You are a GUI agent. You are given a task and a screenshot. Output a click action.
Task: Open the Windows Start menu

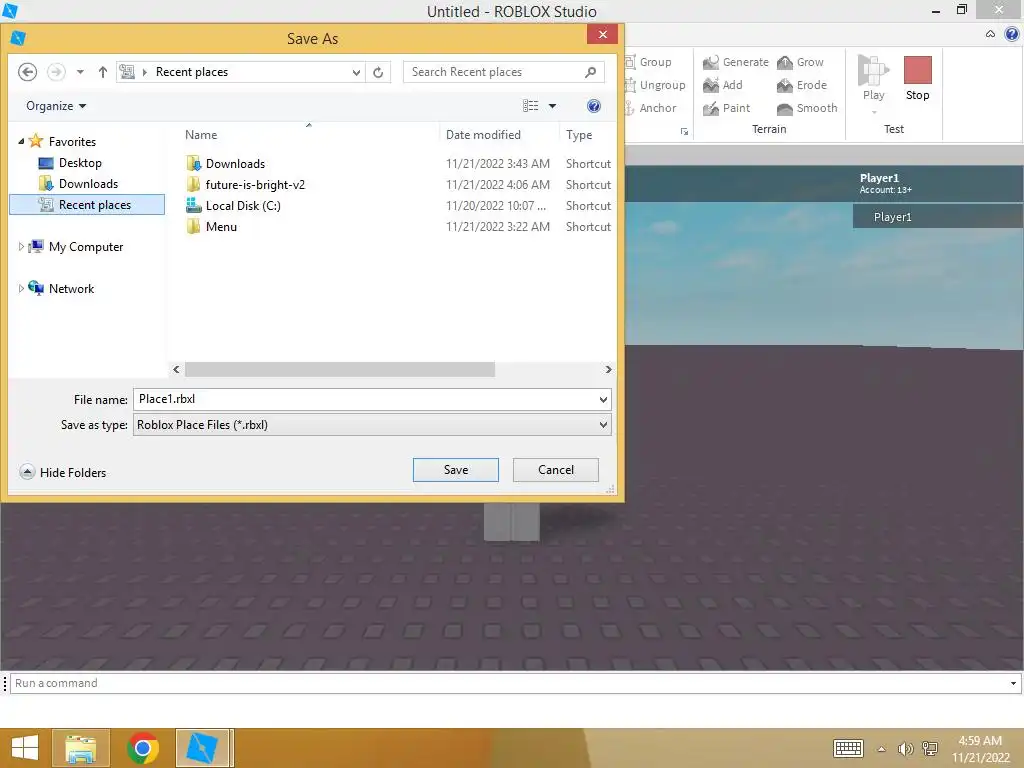[24, 748]
